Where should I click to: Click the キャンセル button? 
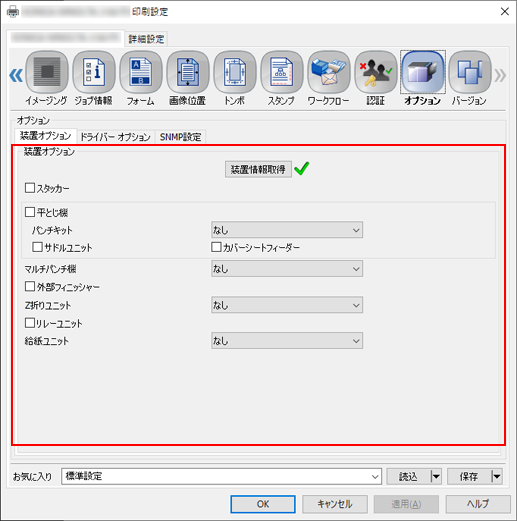pyautogui.click(x=335, y=504)
